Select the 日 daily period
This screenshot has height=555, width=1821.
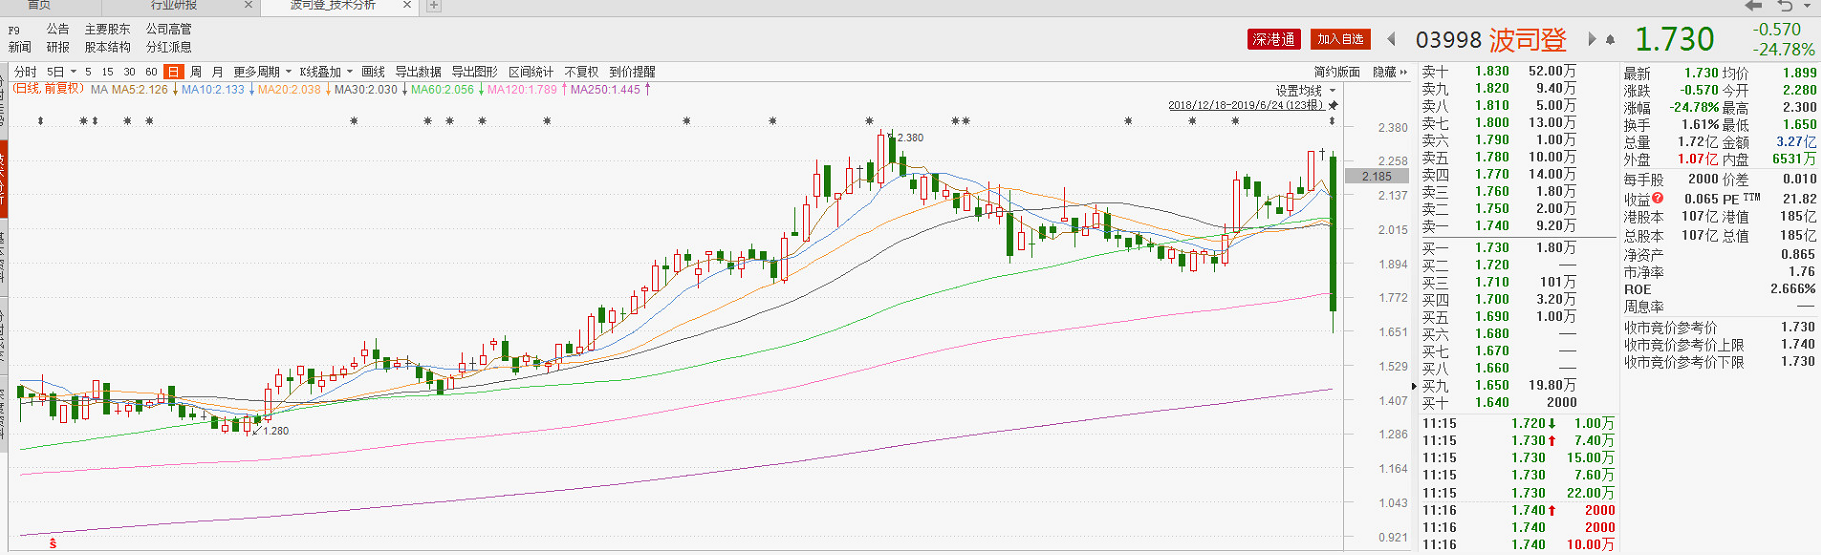coord(173,72)
